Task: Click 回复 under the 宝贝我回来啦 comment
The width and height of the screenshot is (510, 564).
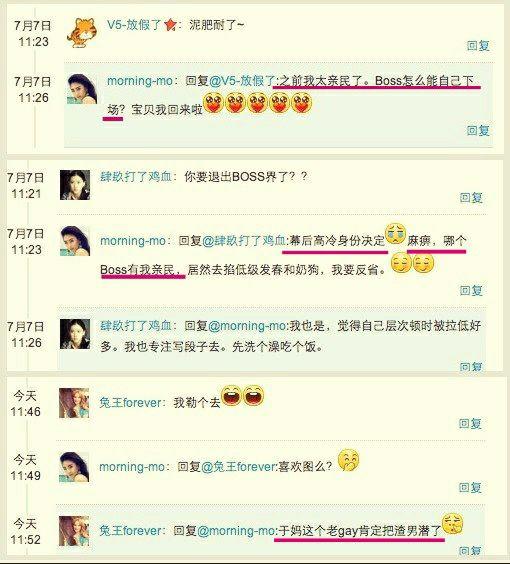Action: [478, 130]
